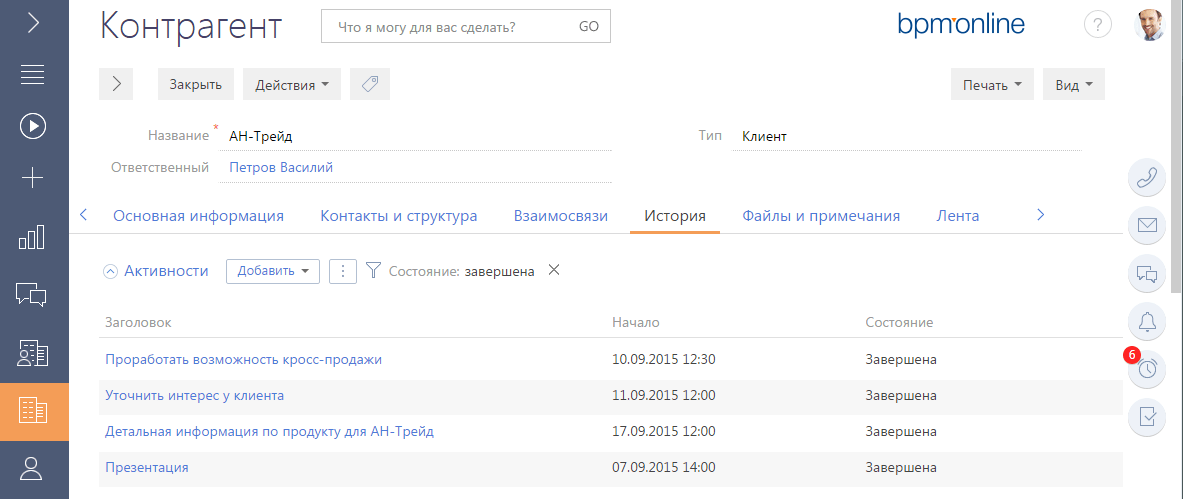Click the plus quick-add icon in sidebar
This screenshot has height=499, width=1183.
click(x=34, y=179)
